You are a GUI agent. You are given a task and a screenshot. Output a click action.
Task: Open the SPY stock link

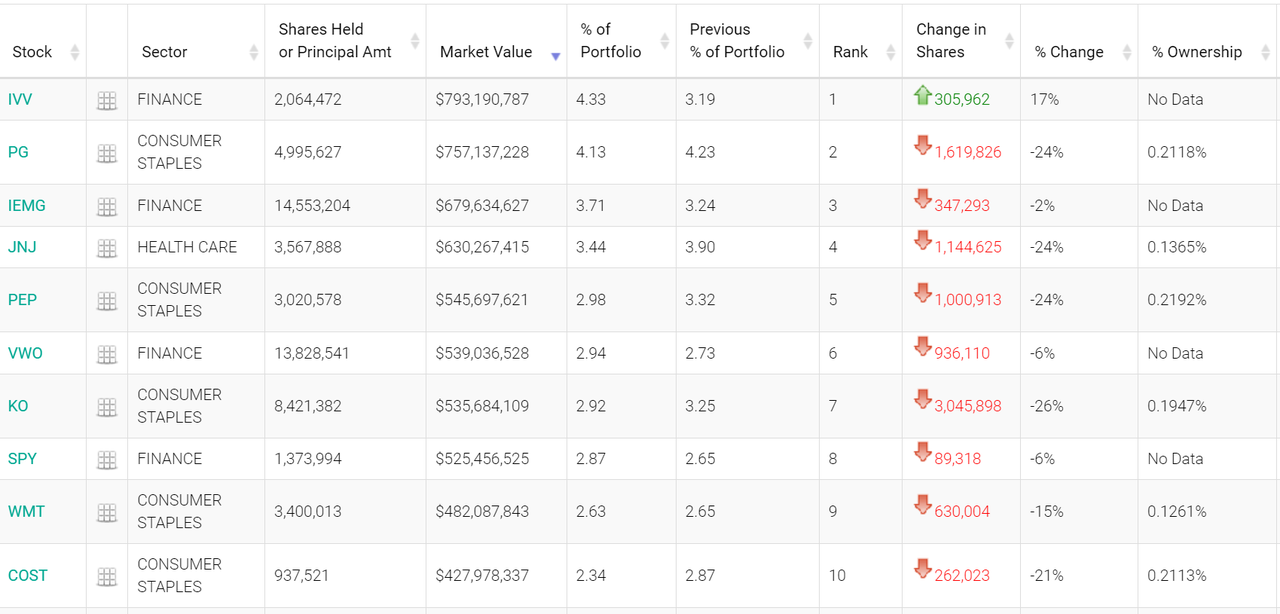click(x=22, y=459)
